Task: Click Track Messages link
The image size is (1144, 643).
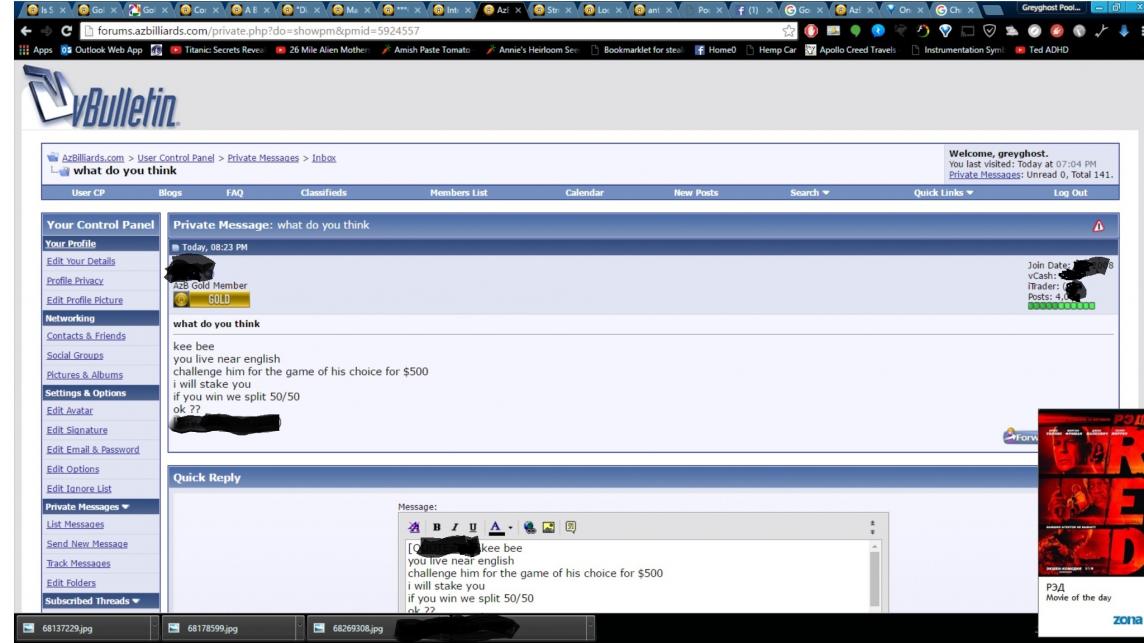Action: click(78, 564)
